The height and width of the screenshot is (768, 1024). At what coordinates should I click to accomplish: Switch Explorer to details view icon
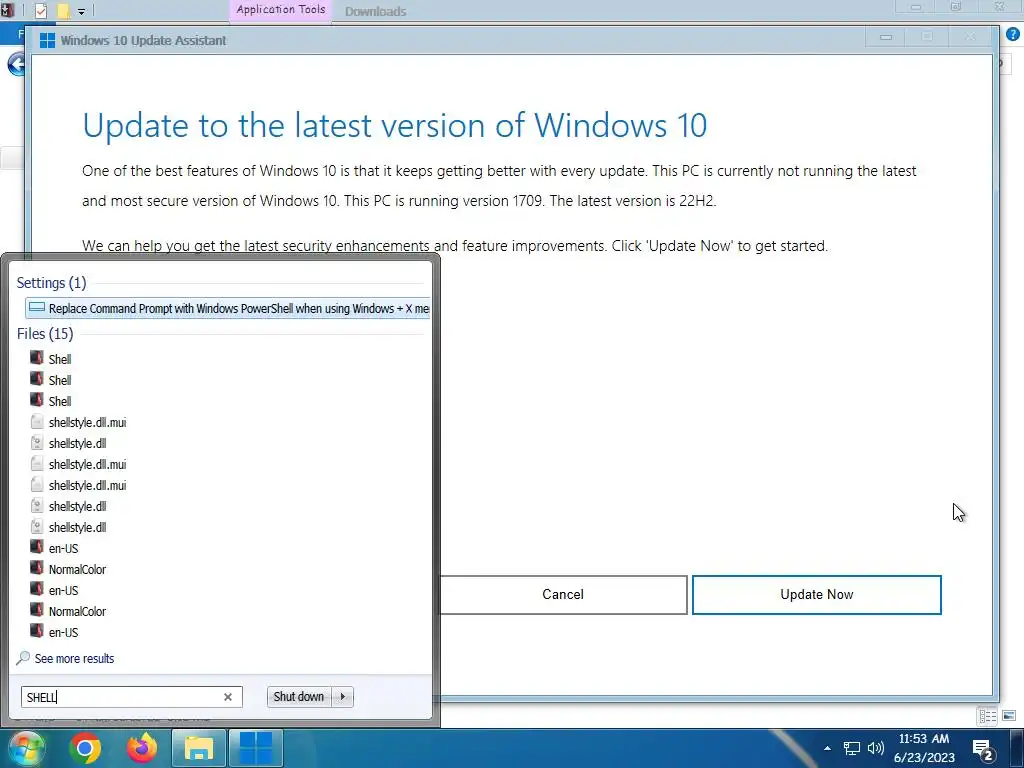(x=987, y=716)
